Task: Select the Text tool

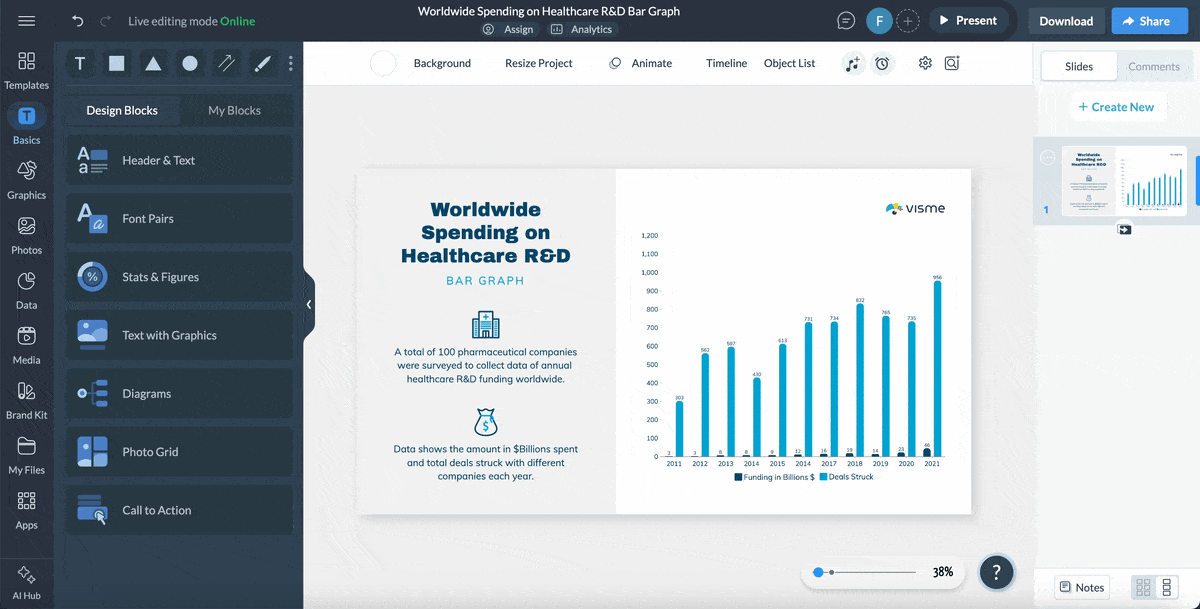Action: (x=79, y=63)
